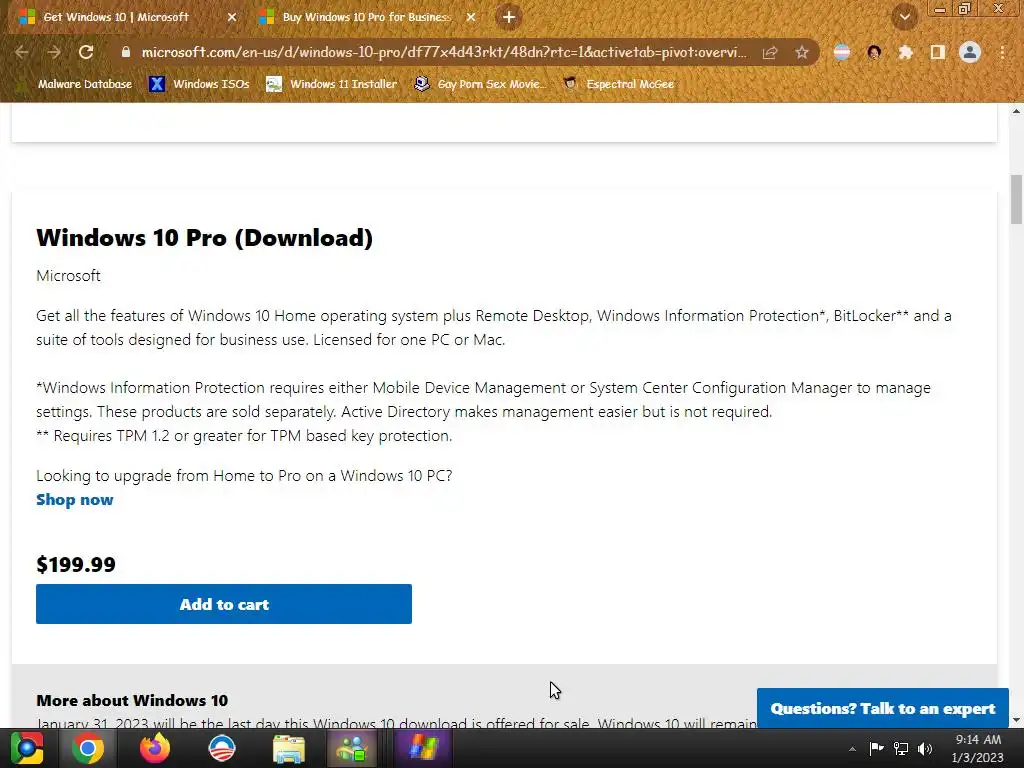The width and height of the screenshot is (1024, 768).
Task: Open a new browser tab
Action: pyautogui.click(x=509, y=17)
